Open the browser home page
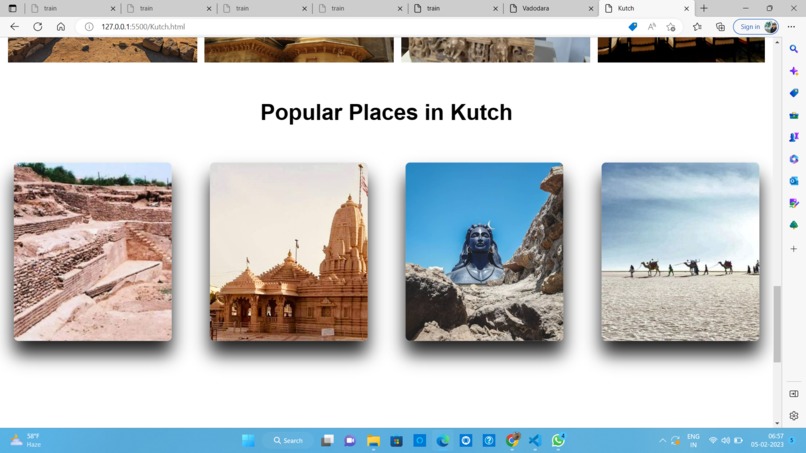Viewport: 806px width, 453px height. pos(61,27)
